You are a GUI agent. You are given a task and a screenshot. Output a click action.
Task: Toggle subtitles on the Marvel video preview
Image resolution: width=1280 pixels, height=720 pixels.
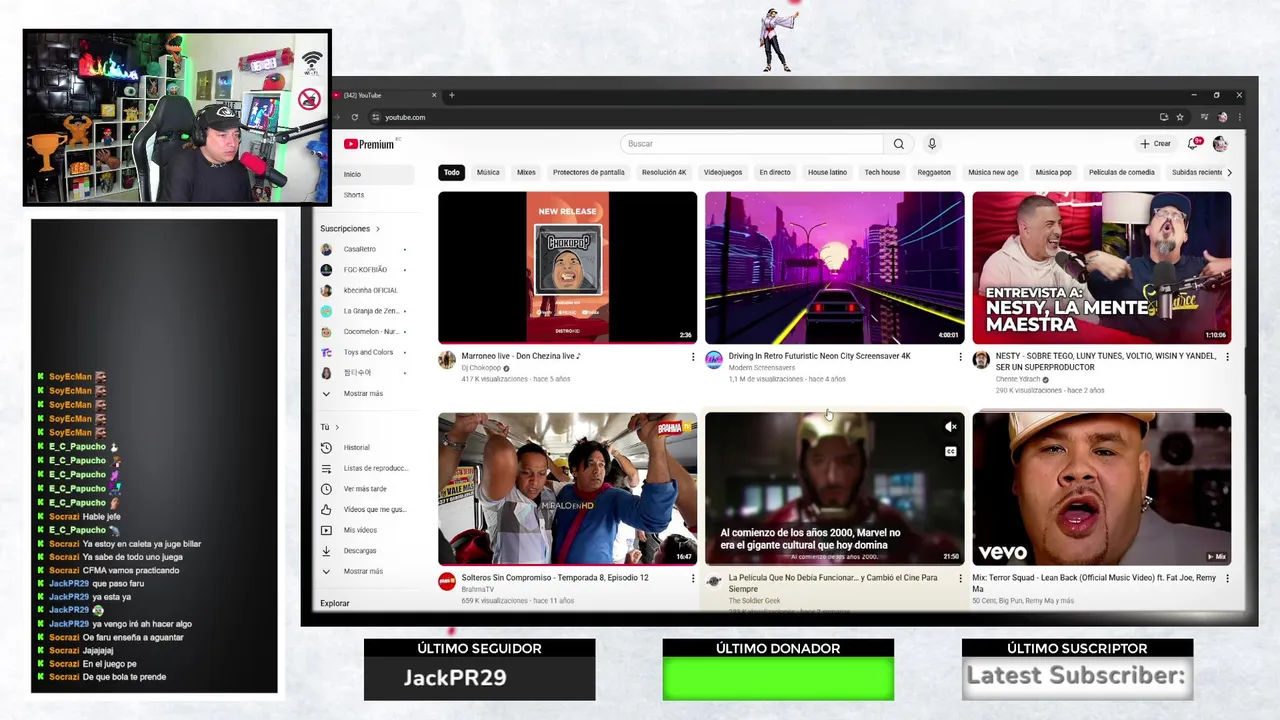click(950, 451)
